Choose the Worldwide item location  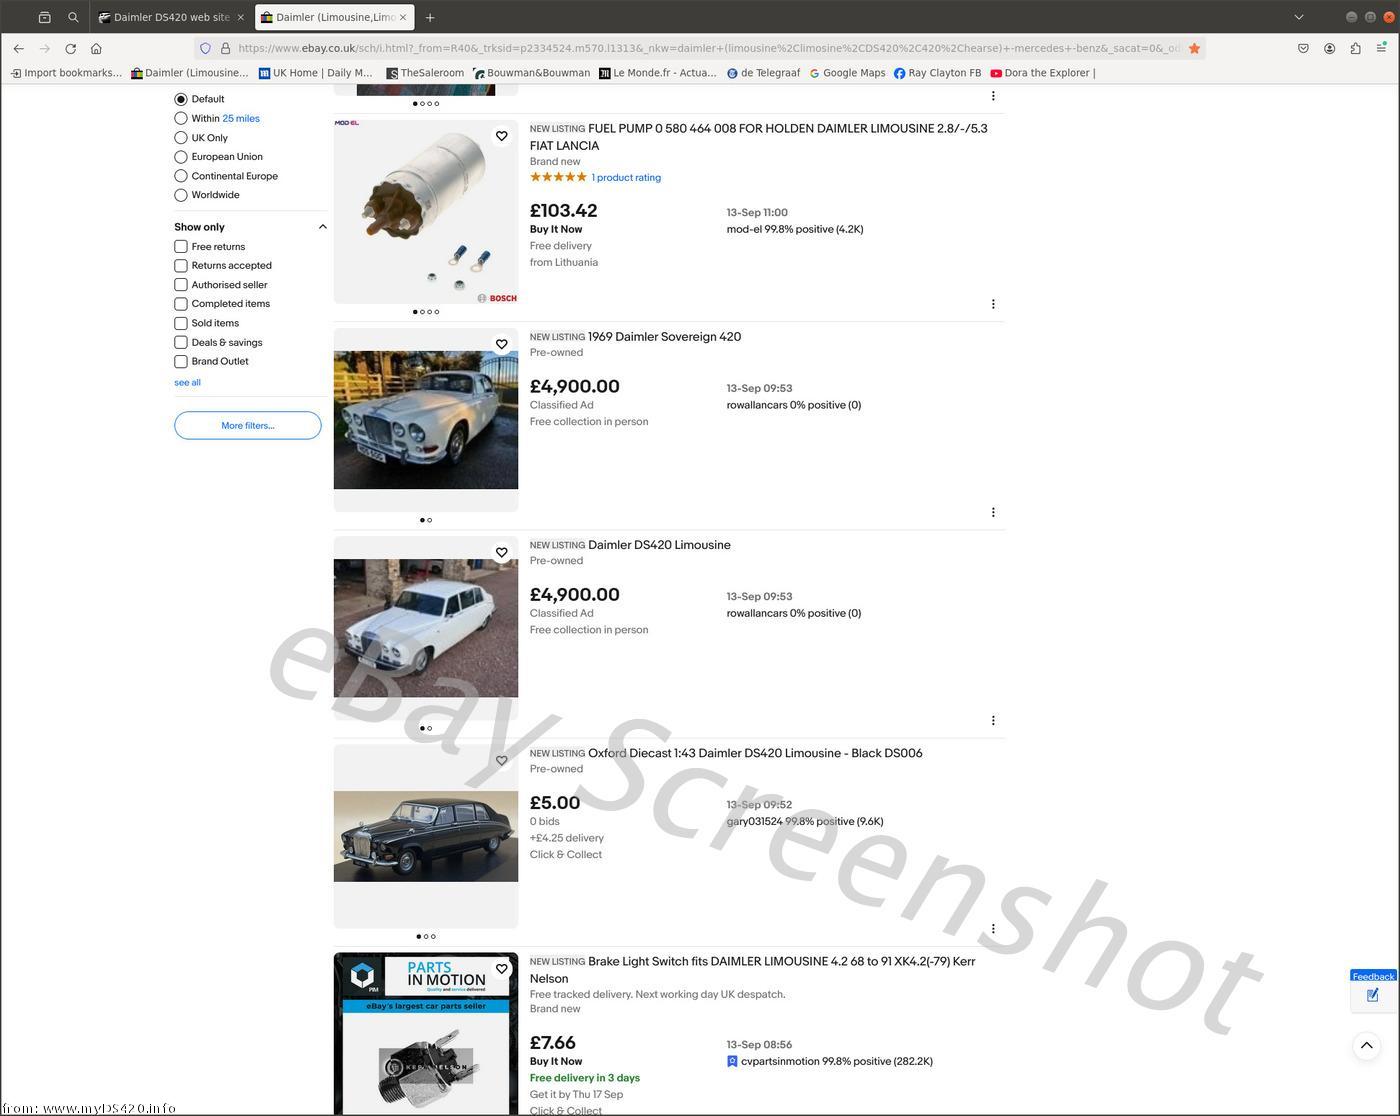coord(181,195)
